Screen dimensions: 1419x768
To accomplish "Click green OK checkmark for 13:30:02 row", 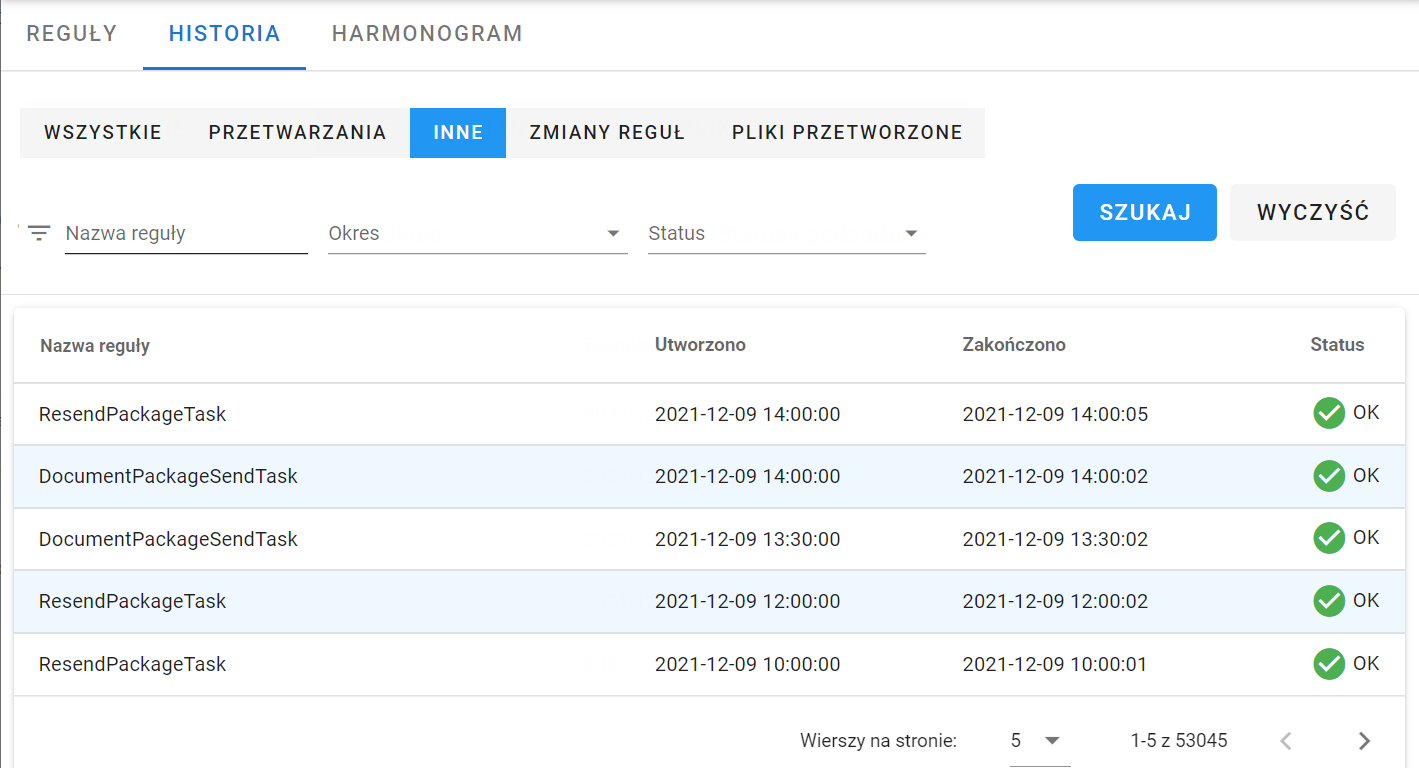I will [1329, 538].
